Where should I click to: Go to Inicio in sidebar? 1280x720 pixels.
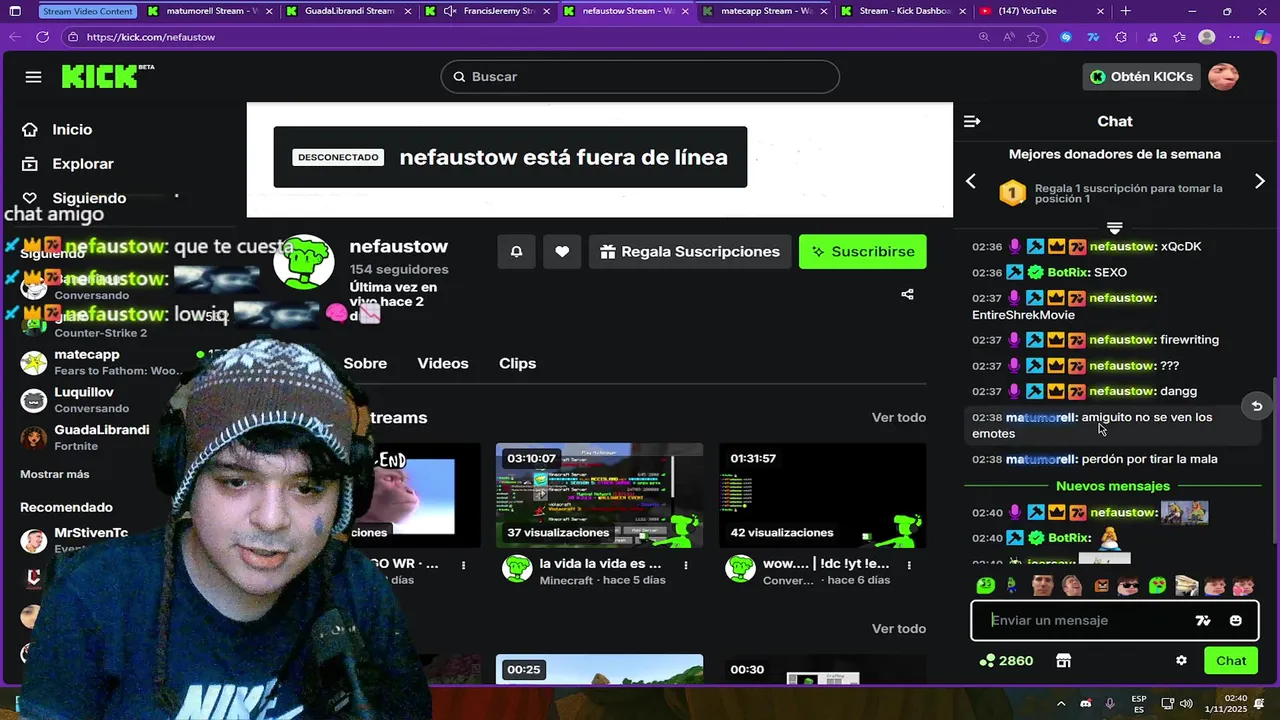(72, 130)
